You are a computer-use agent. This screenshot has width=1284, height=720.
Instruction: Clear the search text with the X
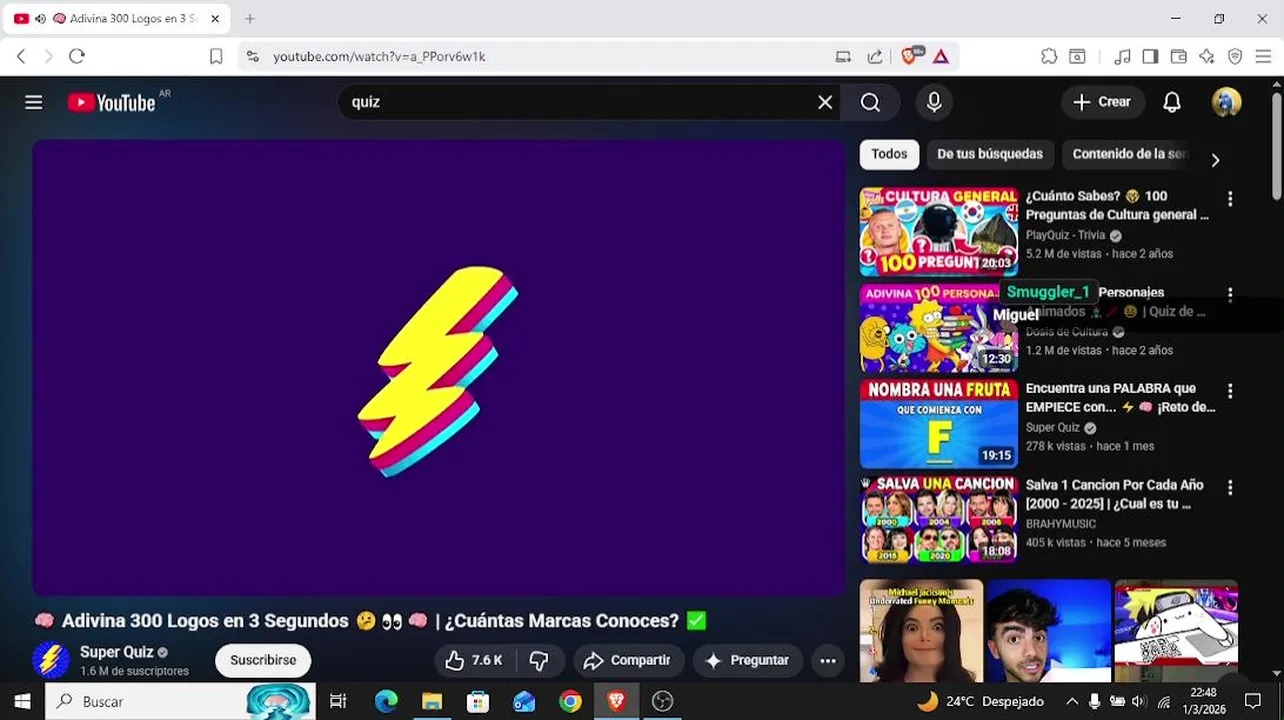coord(825,102)
